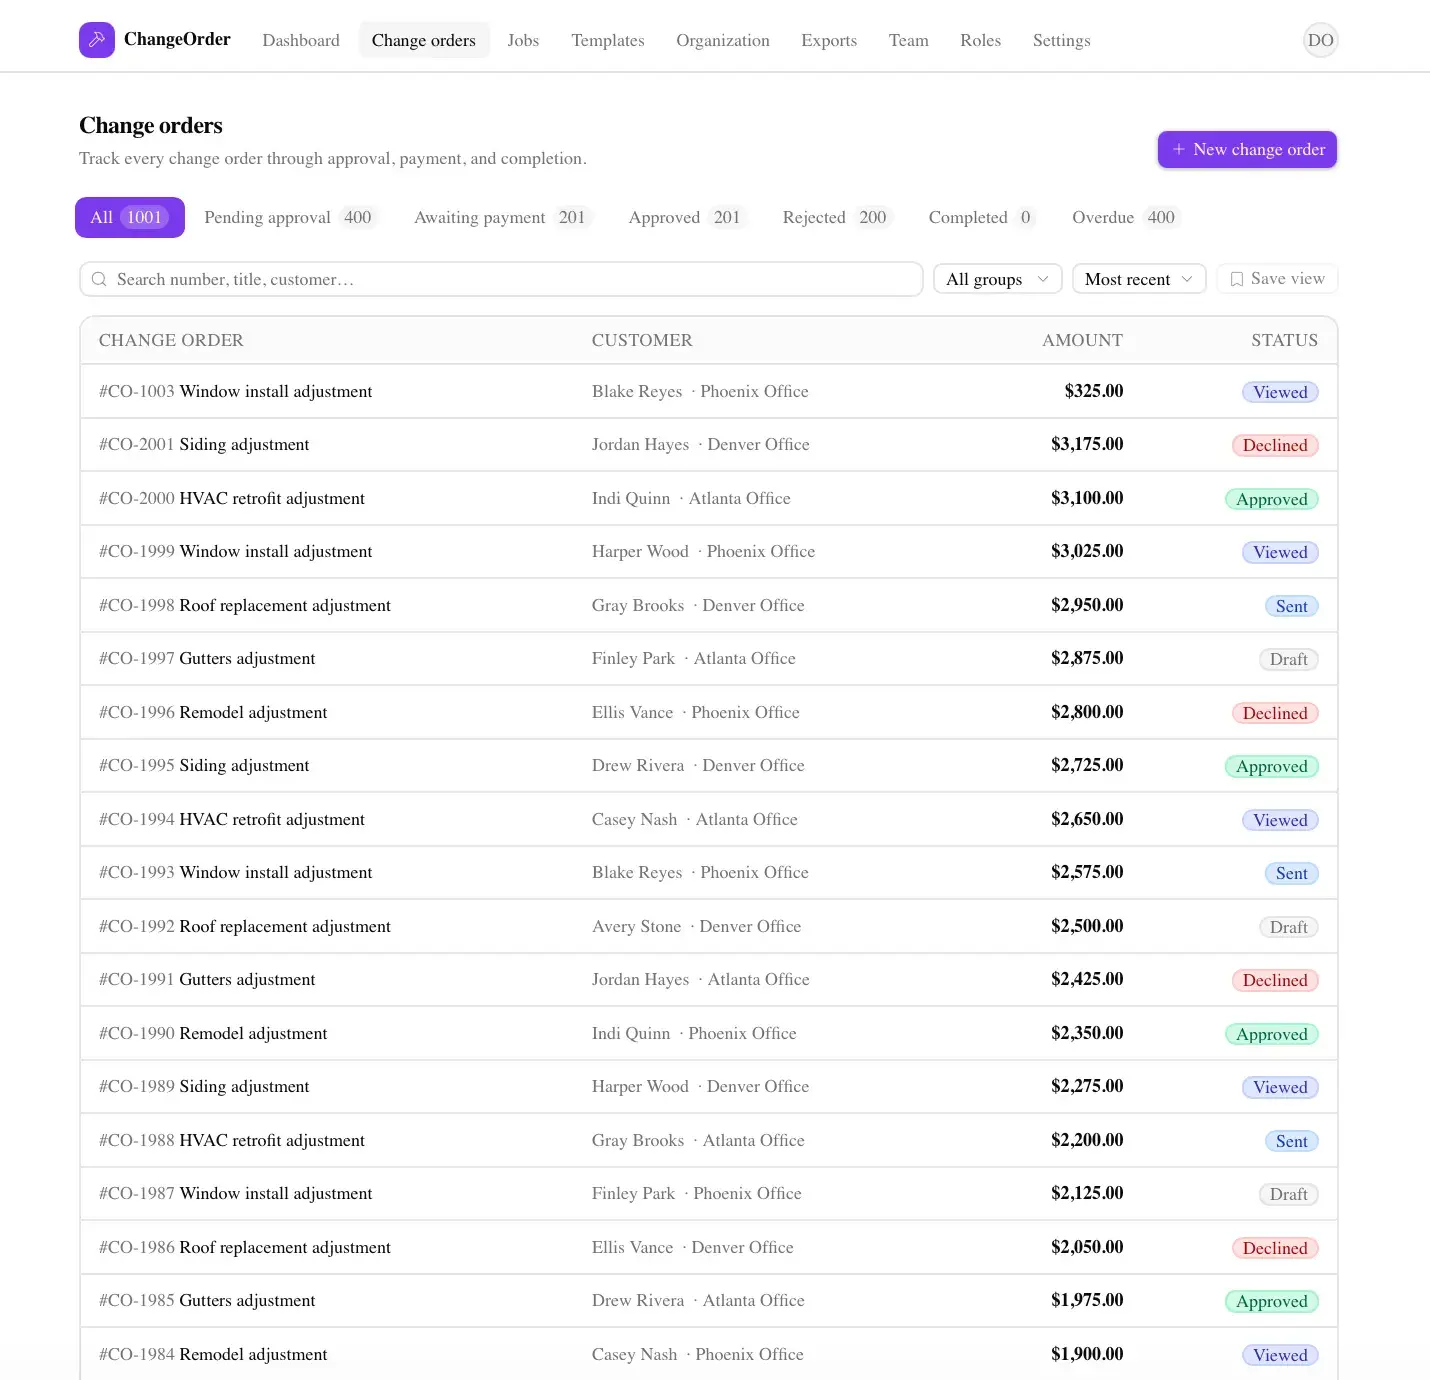Select the #CO-1987 Window install adjustment row
The height and width of the screenshot is (1380, 1430).
(x=708, y=1194)
